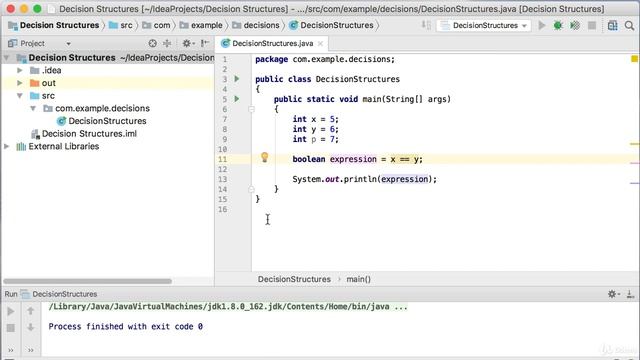Click the run gutter arrow on line 3
Viewport: 640px width, 360px height.
click(237, 79)
